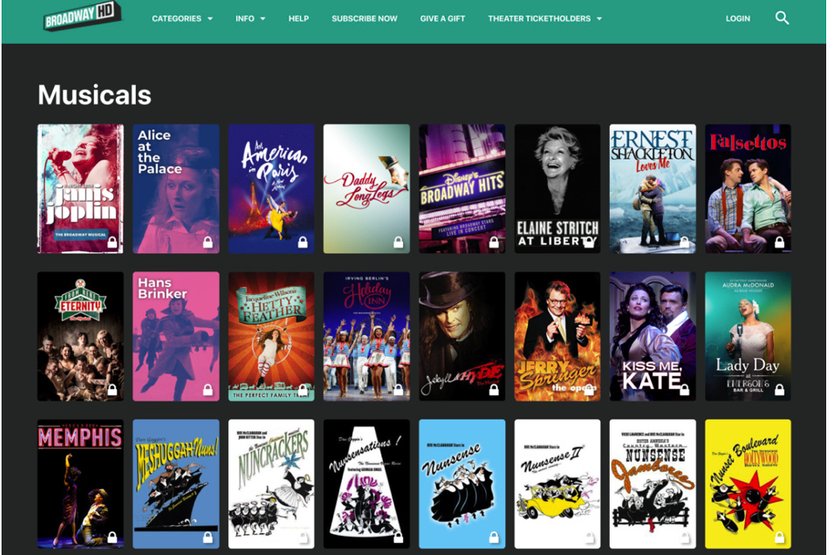Click the lock icon on Lady Day
833x555 pixels.
[779, 390]
